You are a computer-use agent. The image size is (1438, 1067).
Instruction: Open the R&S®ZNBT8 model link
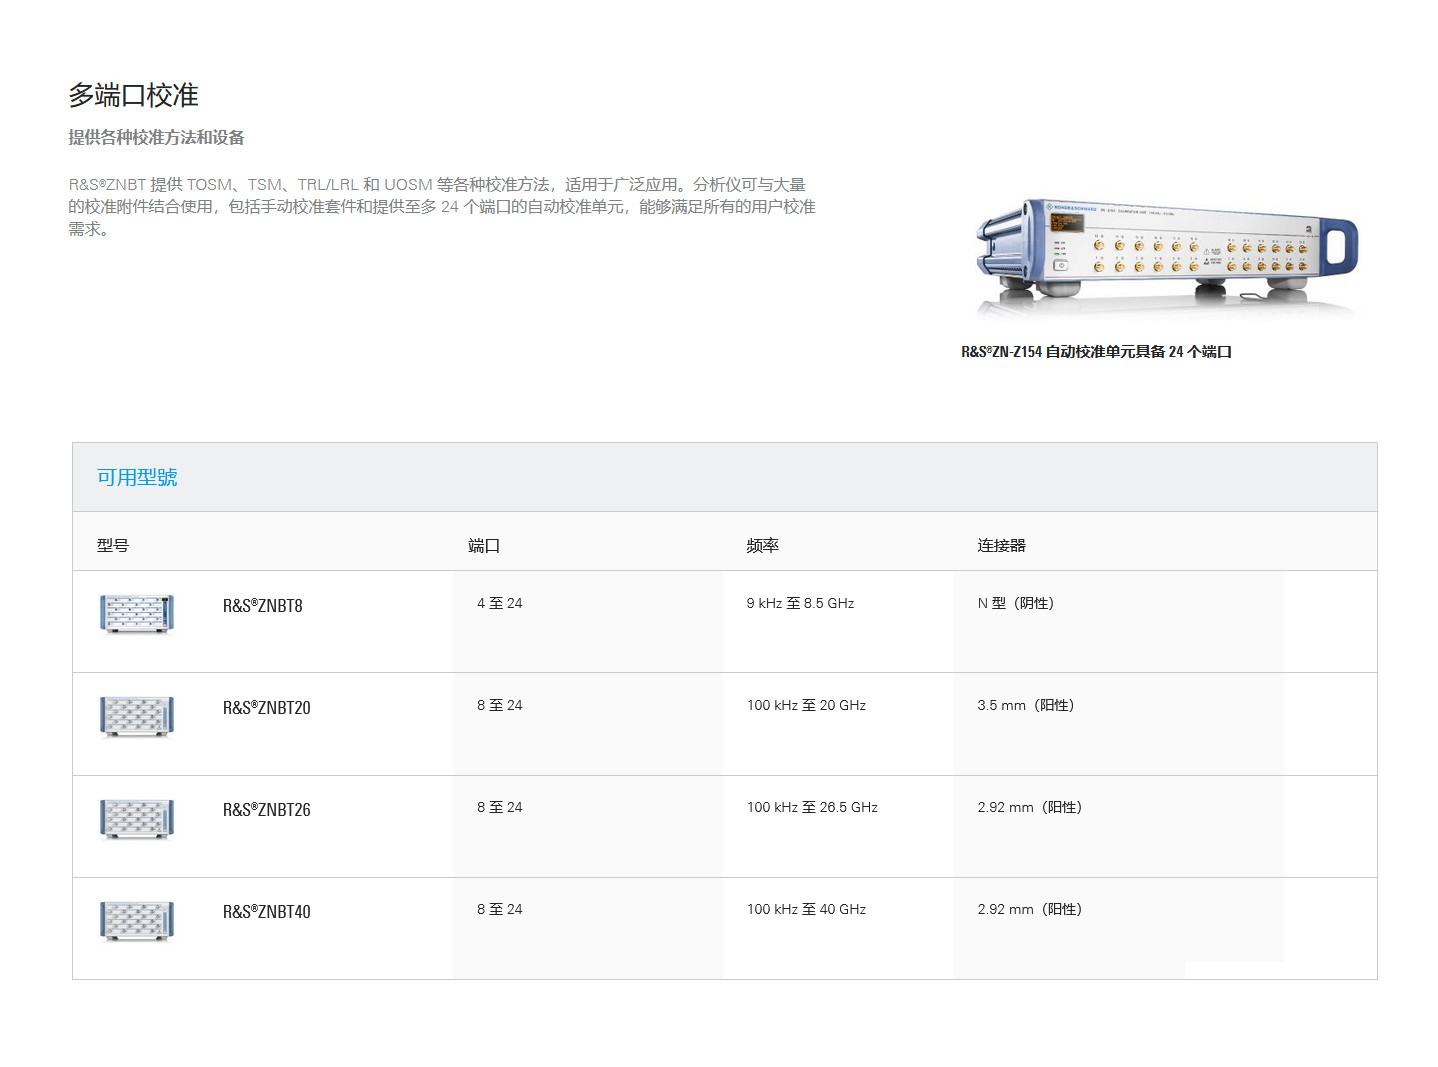pyautogui.click(x=262, y=606)
